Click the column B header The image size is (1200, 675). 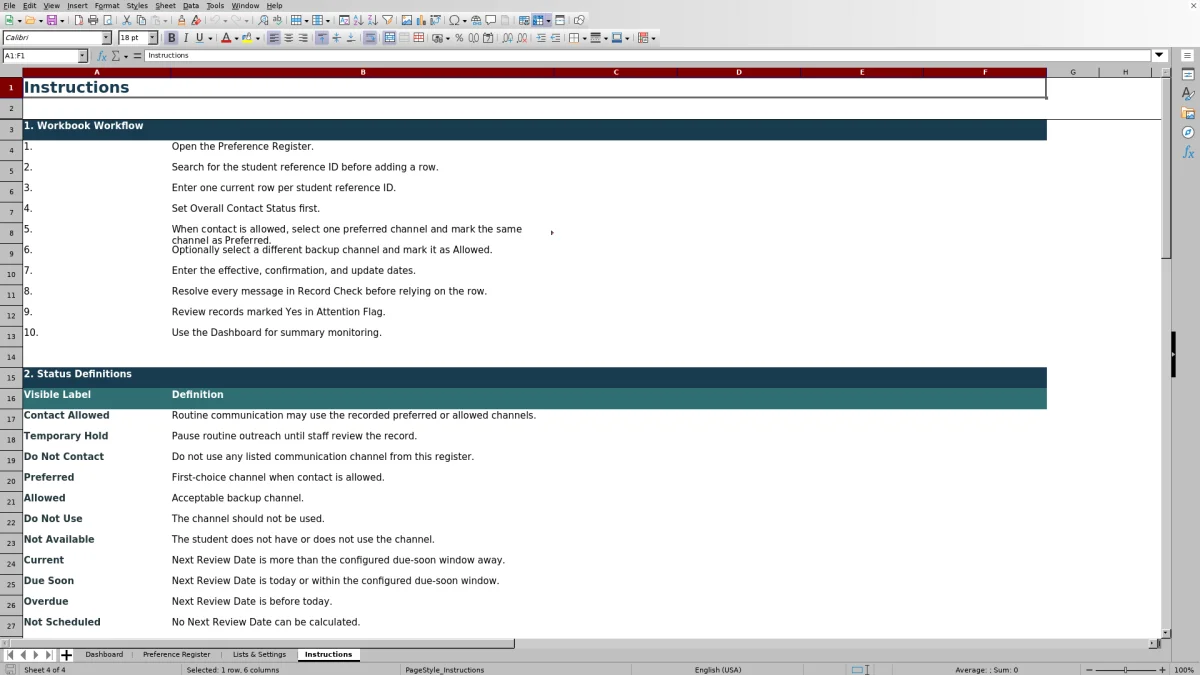[363, 72]
